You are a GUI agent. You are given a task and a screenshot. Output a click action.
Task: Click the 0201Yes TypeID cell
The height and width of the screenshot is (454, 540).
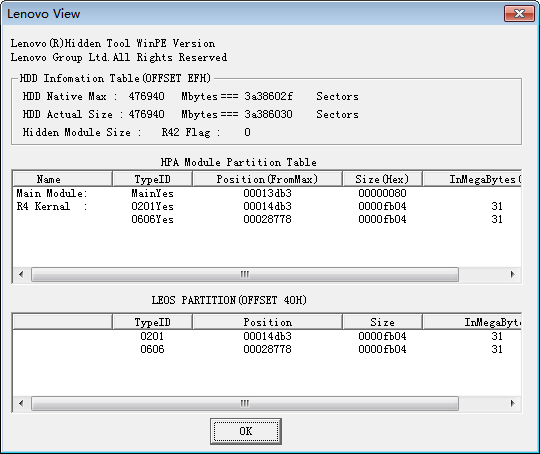pos(152,206)
